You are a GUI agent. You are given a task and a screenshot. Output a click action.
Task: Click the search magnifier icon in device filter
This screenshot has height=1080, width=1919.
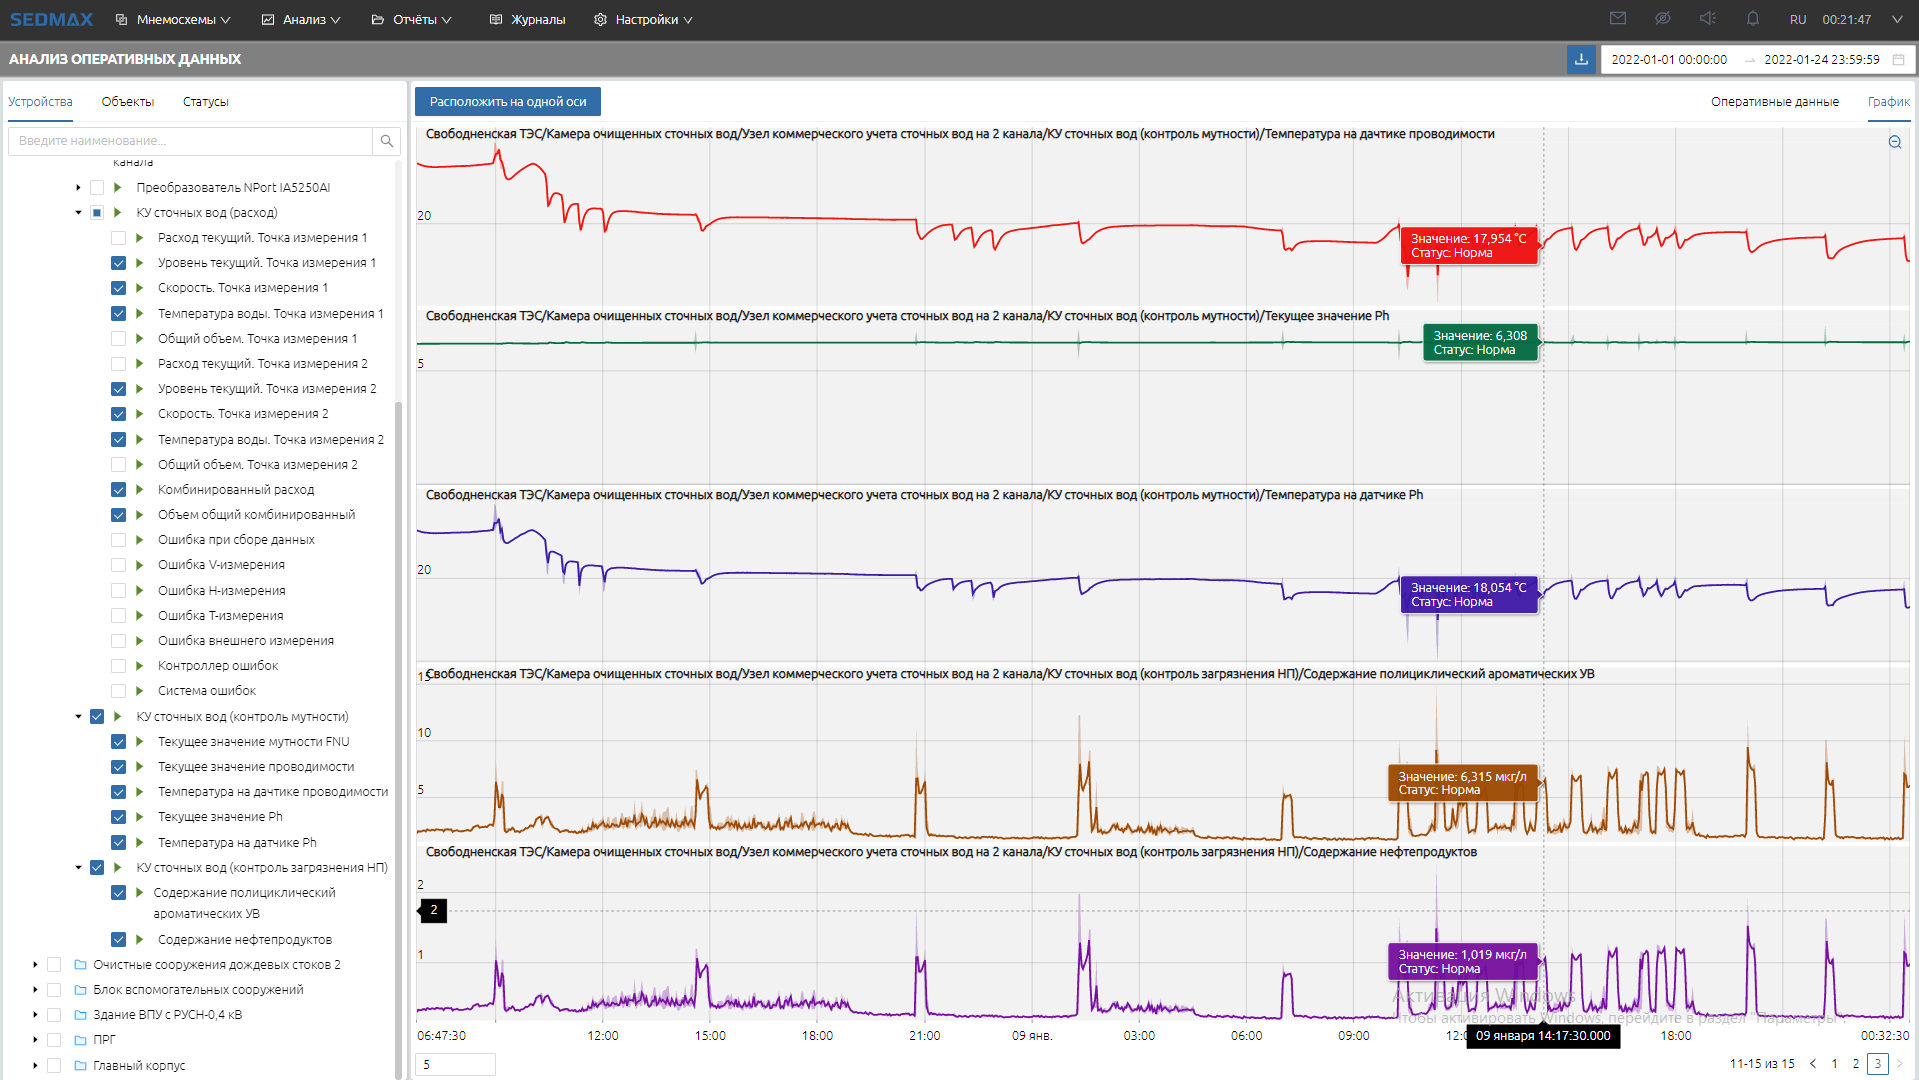coord(386,141)
